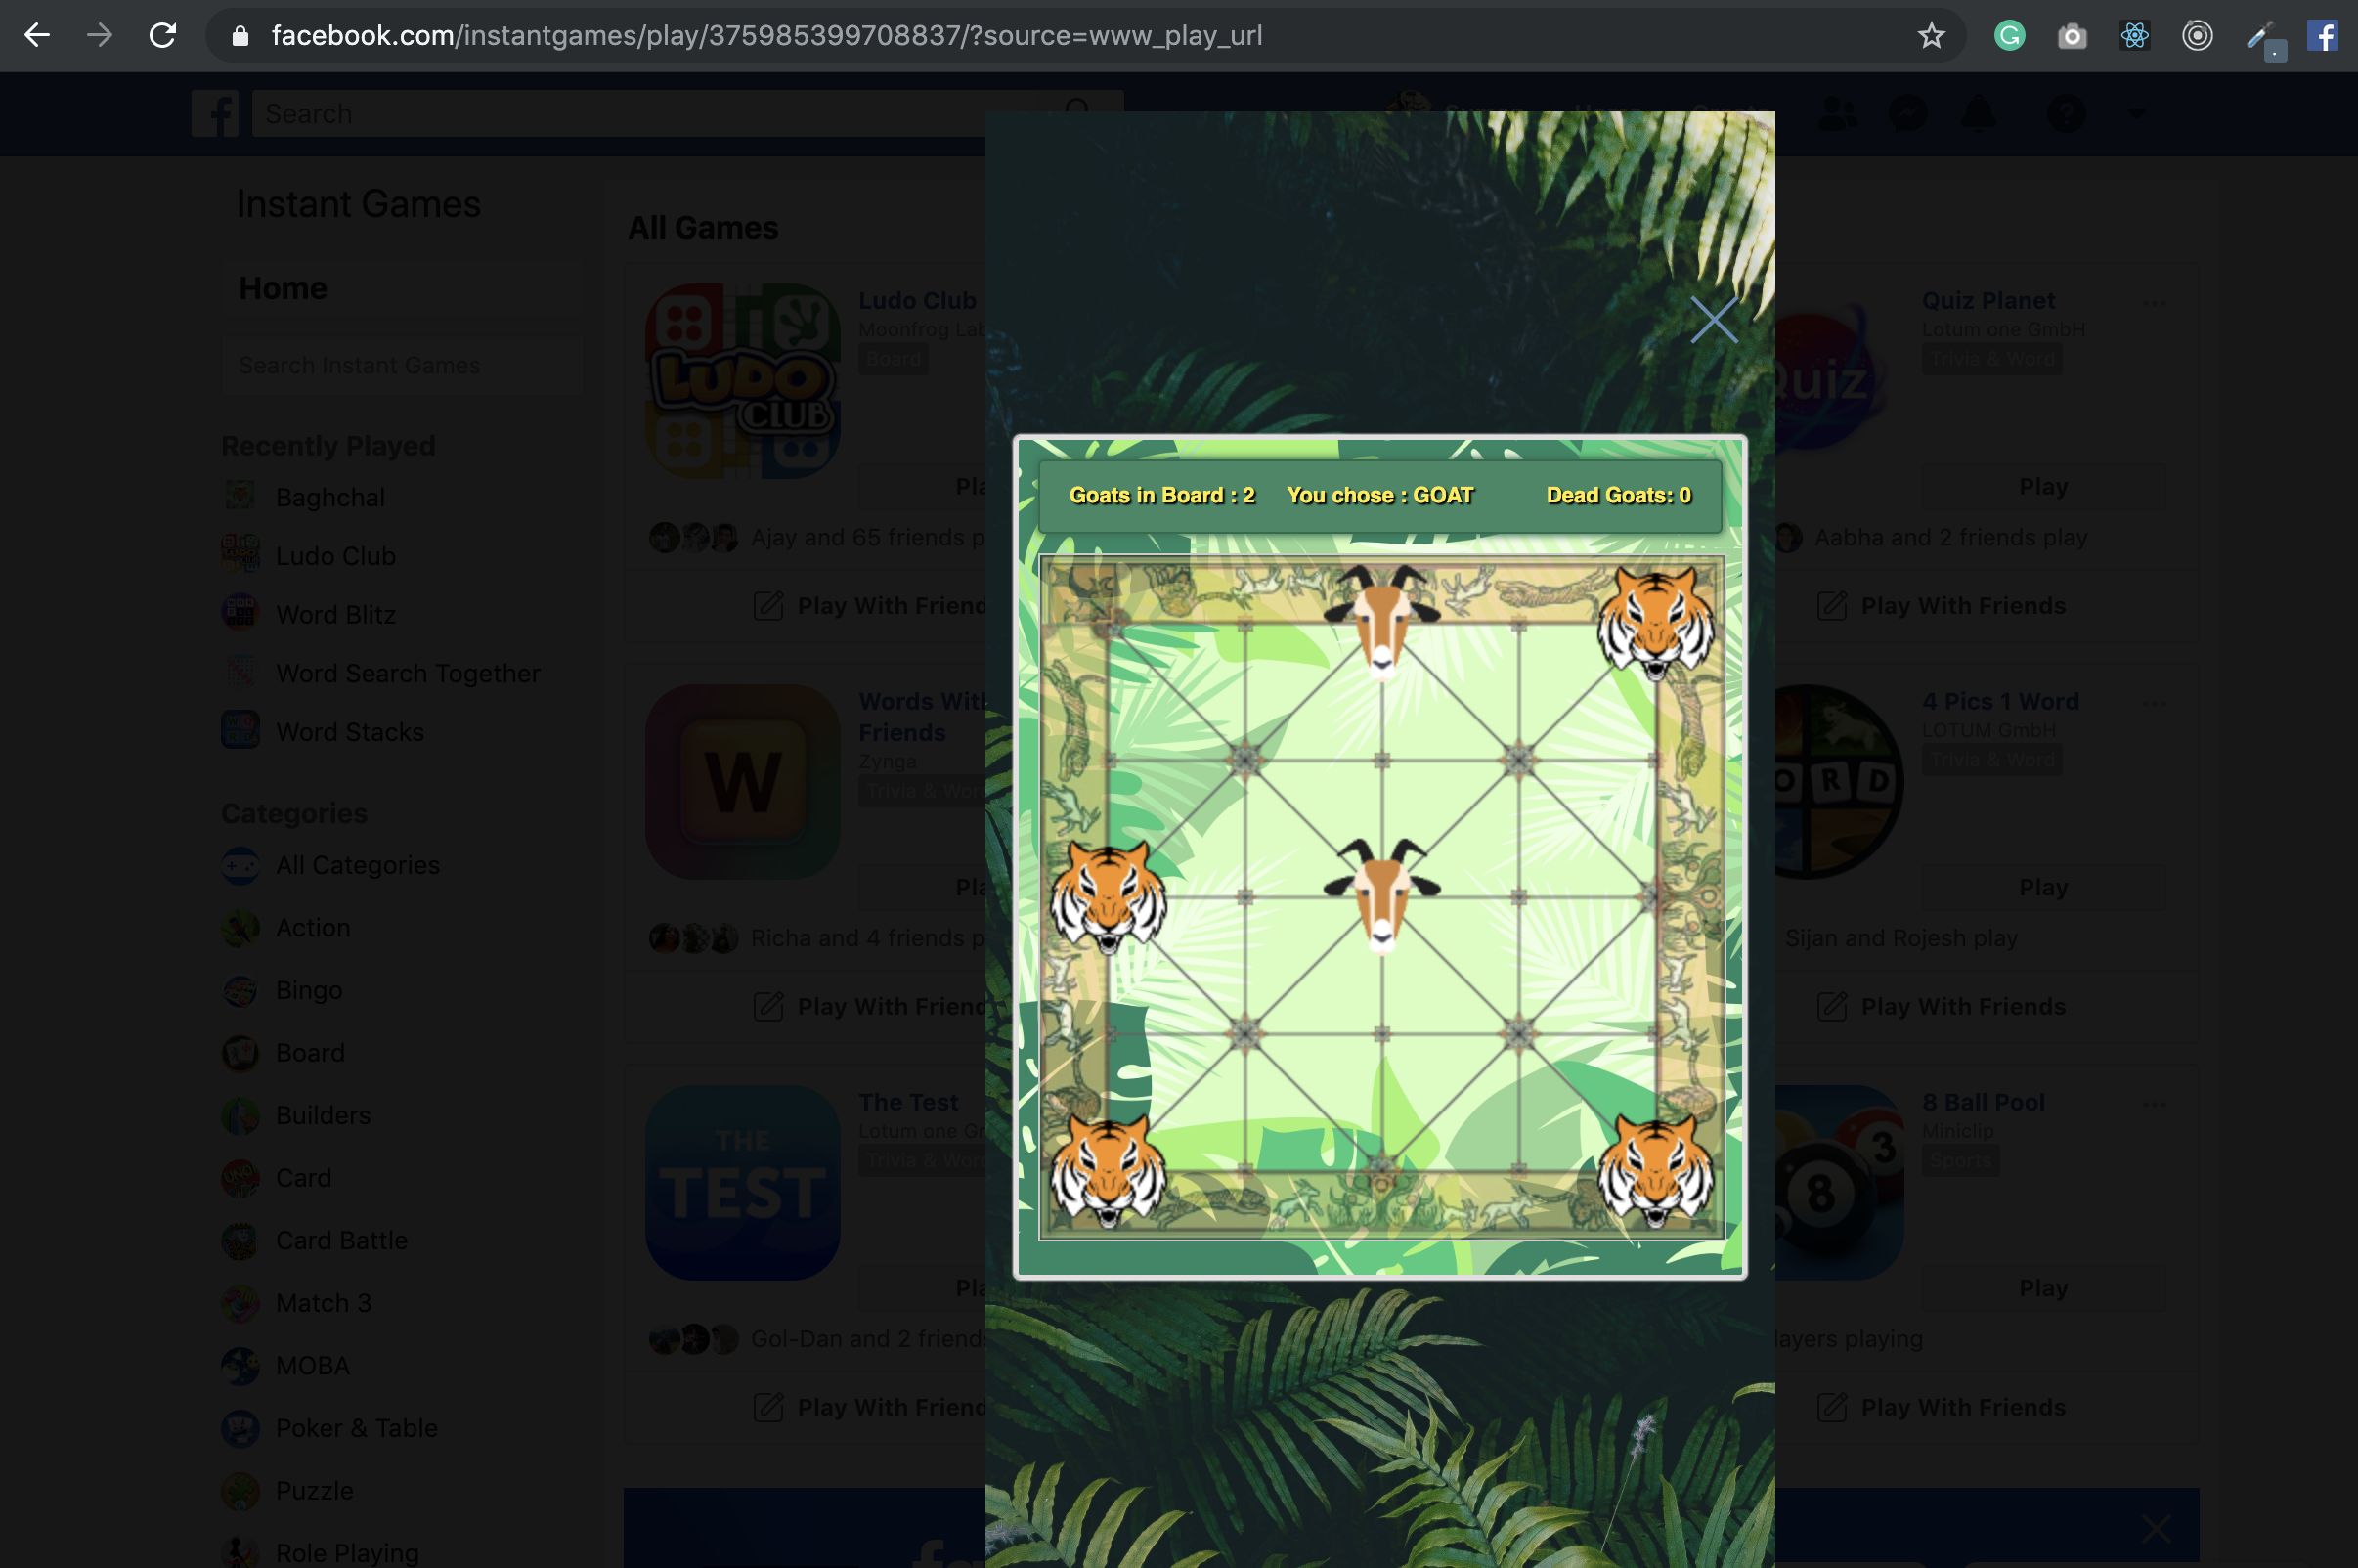This screenshot has width=2358, height=1568.
Task: Expand the 8 Ball Pool options menu
Action: [x=2154, y=1104]
